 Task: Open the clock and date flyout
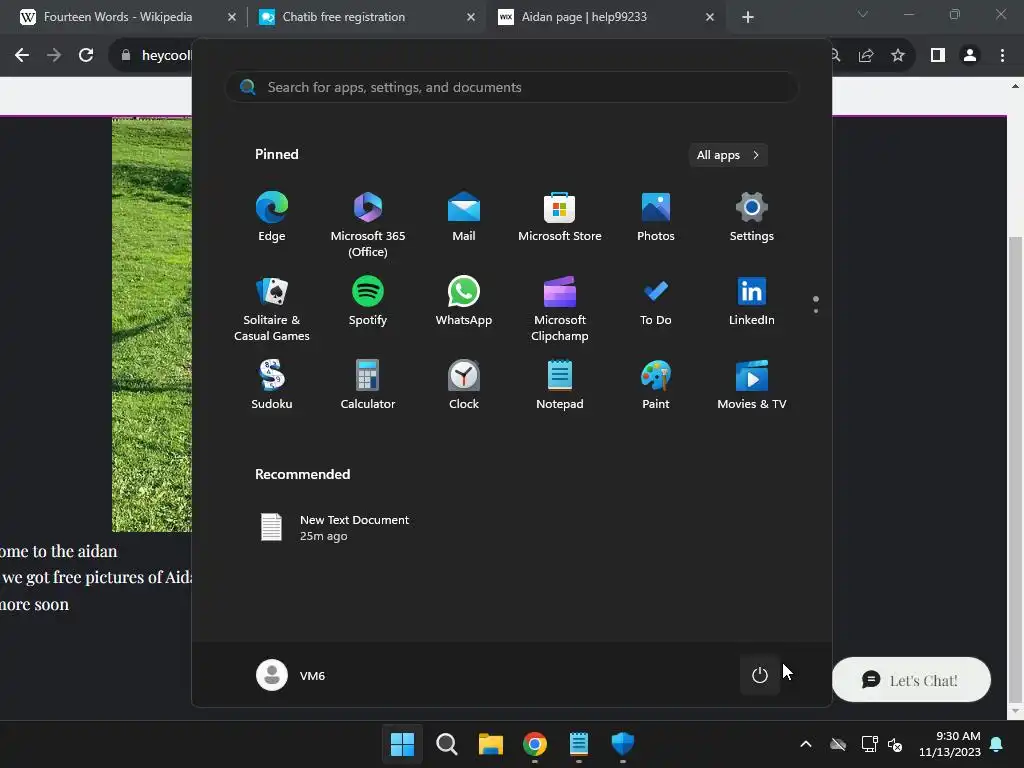tap(950, 744)
